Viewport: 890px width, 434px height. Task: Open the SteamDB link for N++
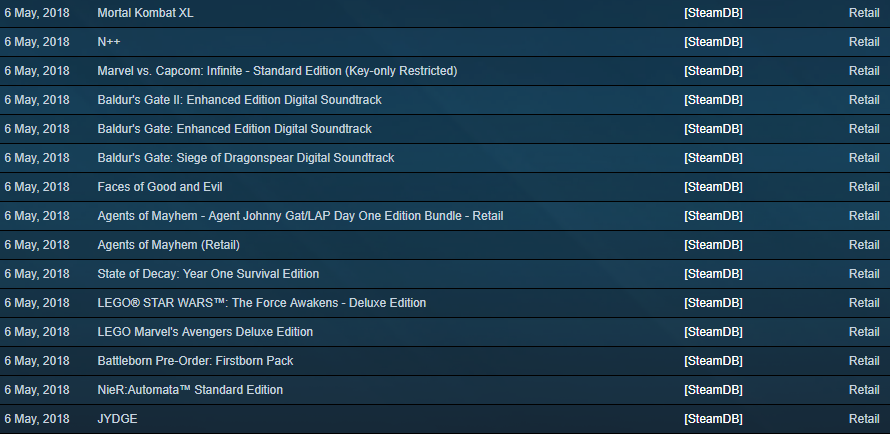713,41
